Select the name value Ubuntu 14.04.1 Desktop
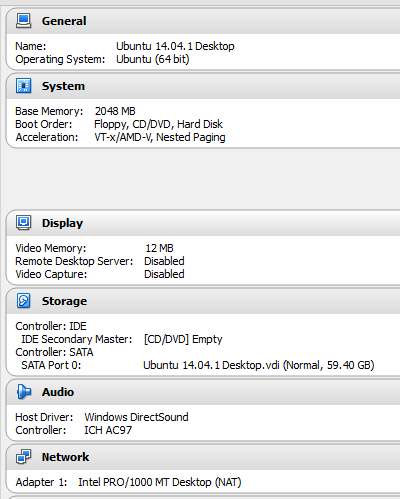The image size is (400, 499). pyautogui.click(x=175, y=46)
